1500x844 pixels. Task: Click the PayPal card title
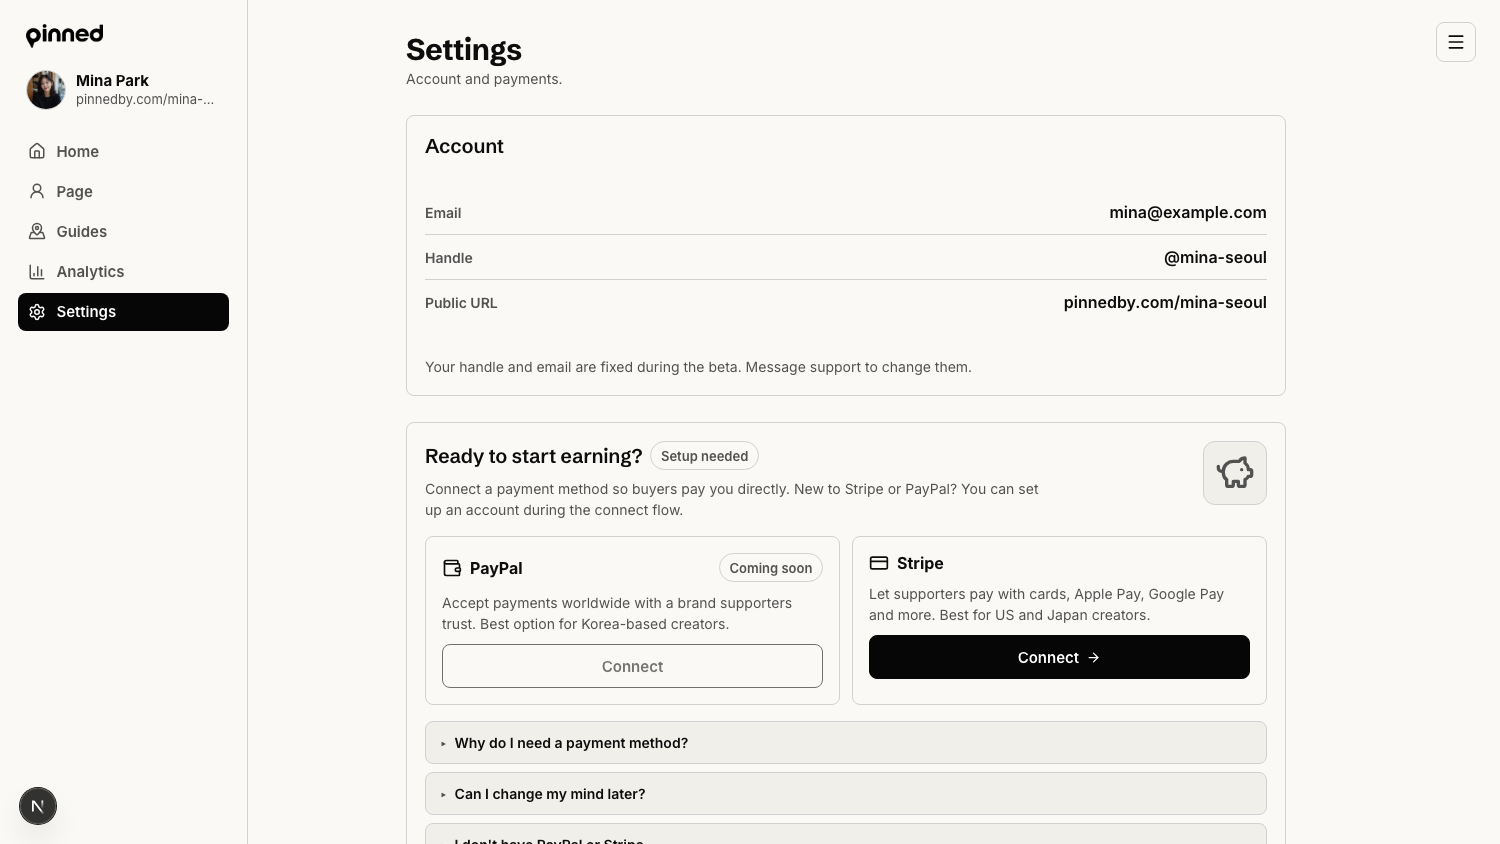[496, 568]
